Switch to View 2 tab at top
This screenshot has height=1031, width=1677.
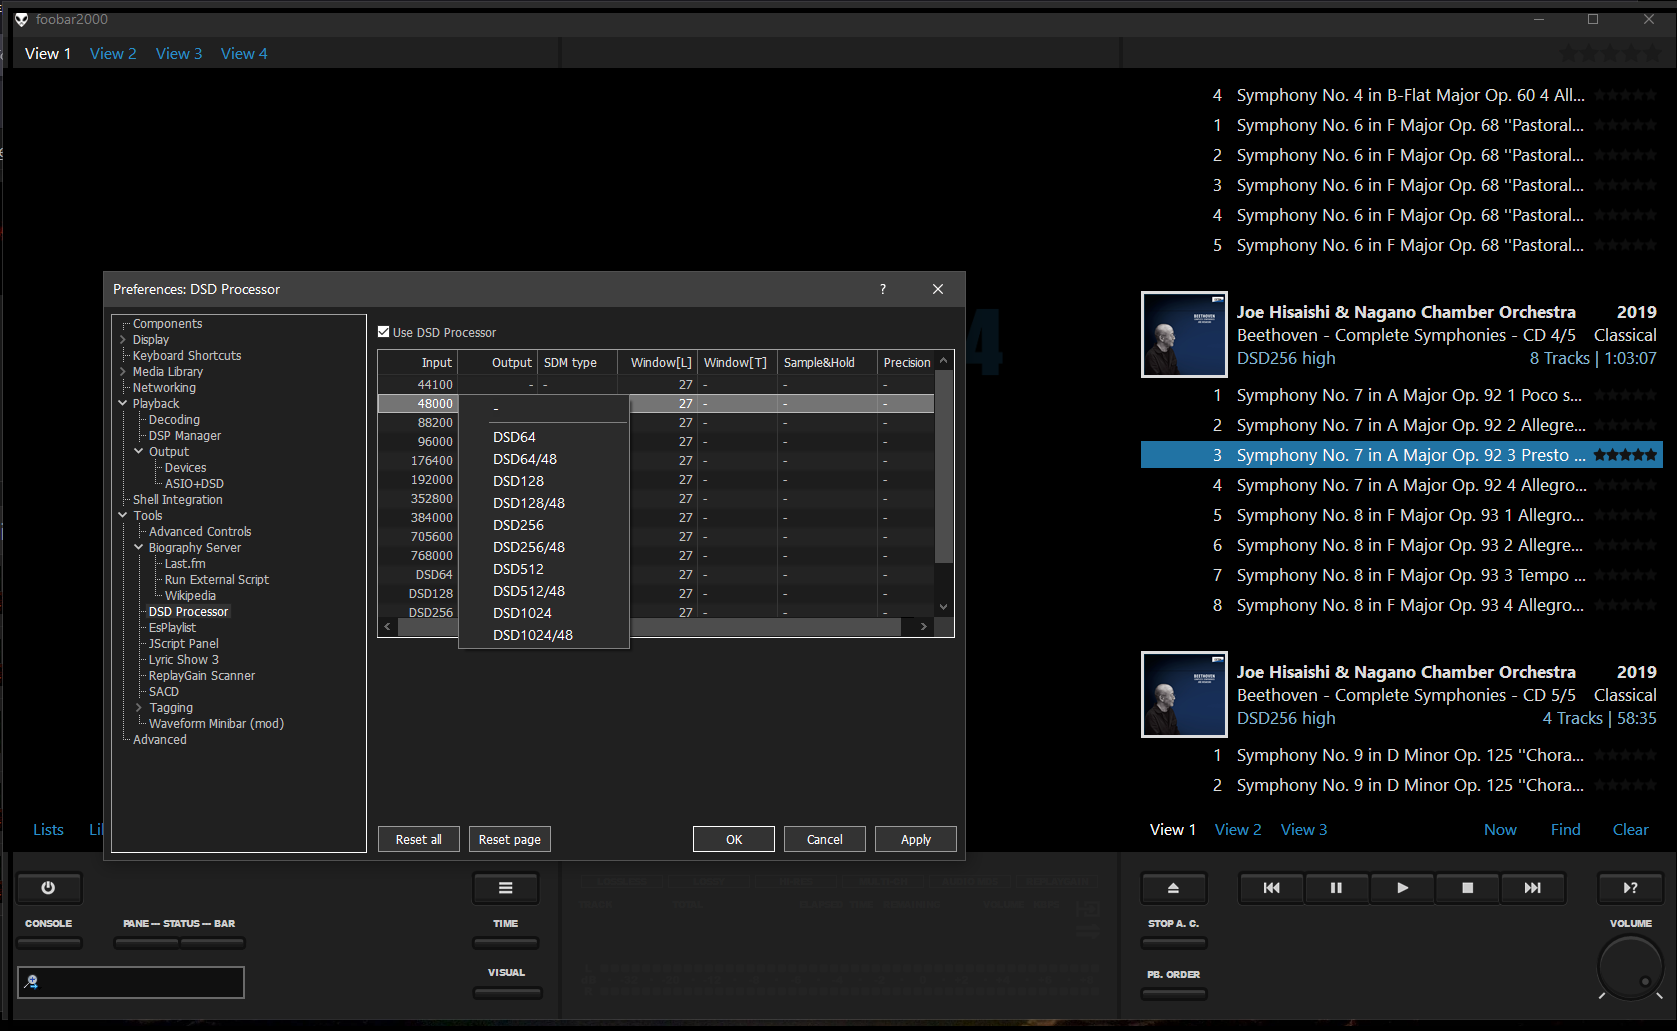tap(113, 54)
